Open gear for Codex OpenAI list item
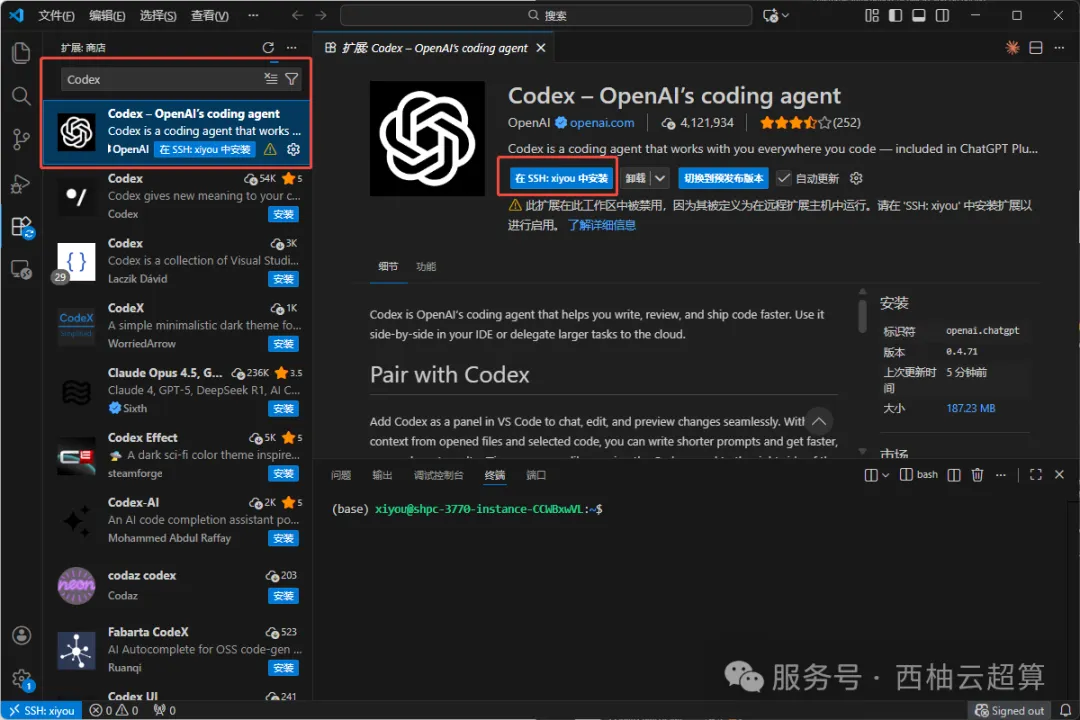The width and height of the screenshot is (1080, 720). pyautogui.click(x=293, y=150)
